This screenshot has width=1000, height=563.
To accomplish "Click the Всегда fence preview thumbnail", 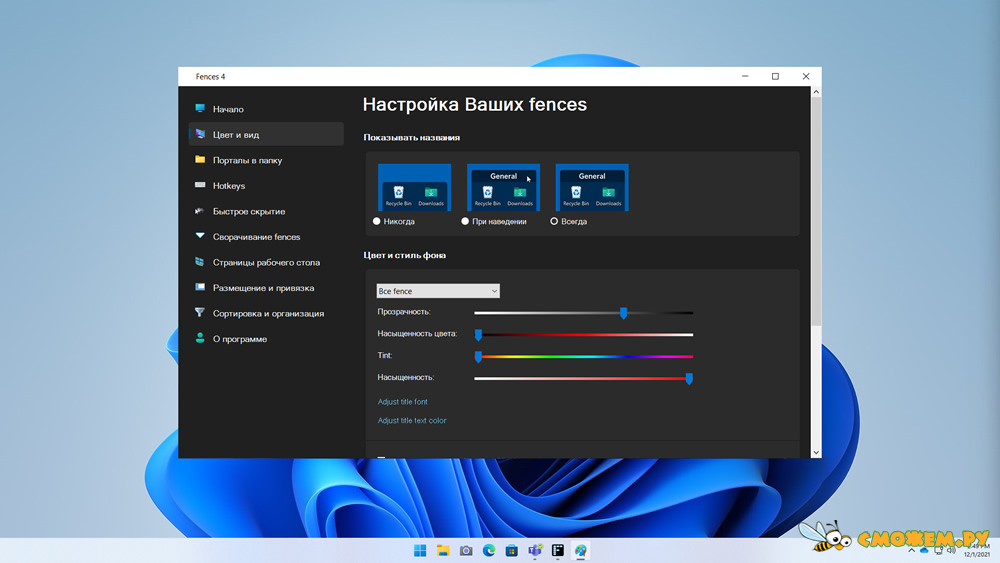I will click(x=592, y=187).
